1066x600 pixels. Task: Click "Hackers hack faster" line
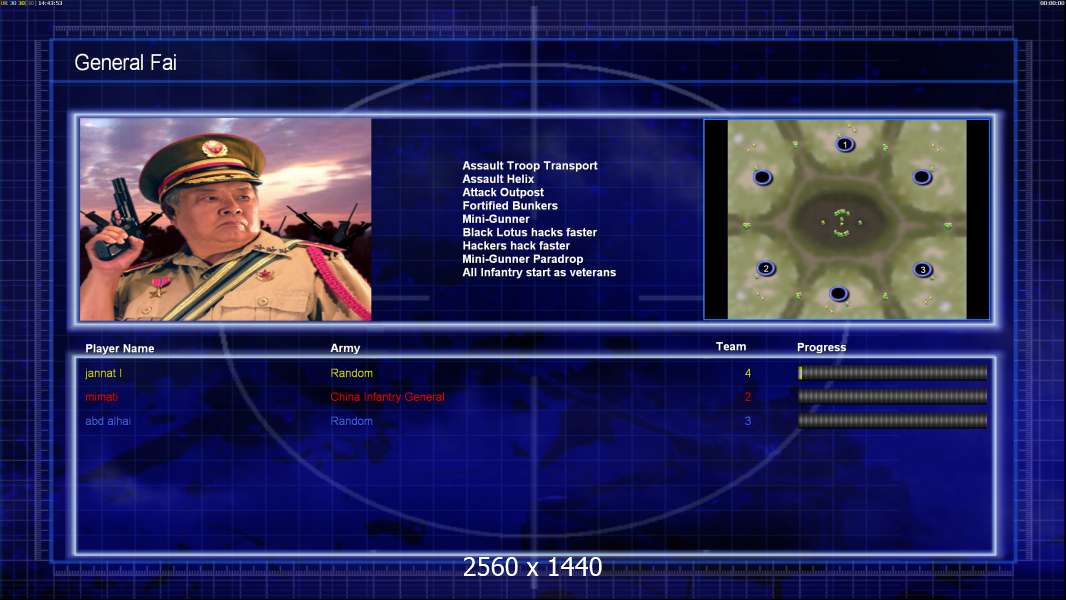click(x=516, y=245)
